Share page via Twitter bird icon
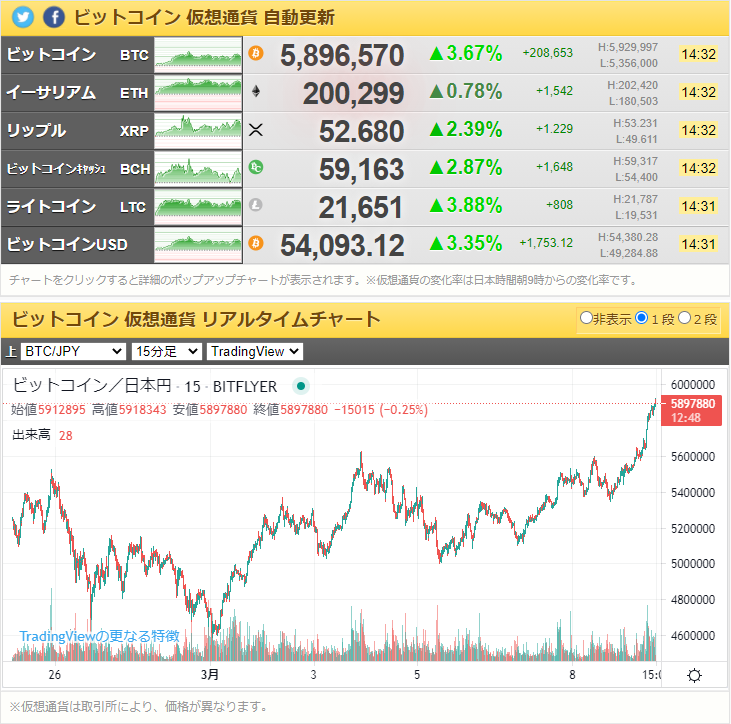The image size is (731, 724). pos(23,18)
